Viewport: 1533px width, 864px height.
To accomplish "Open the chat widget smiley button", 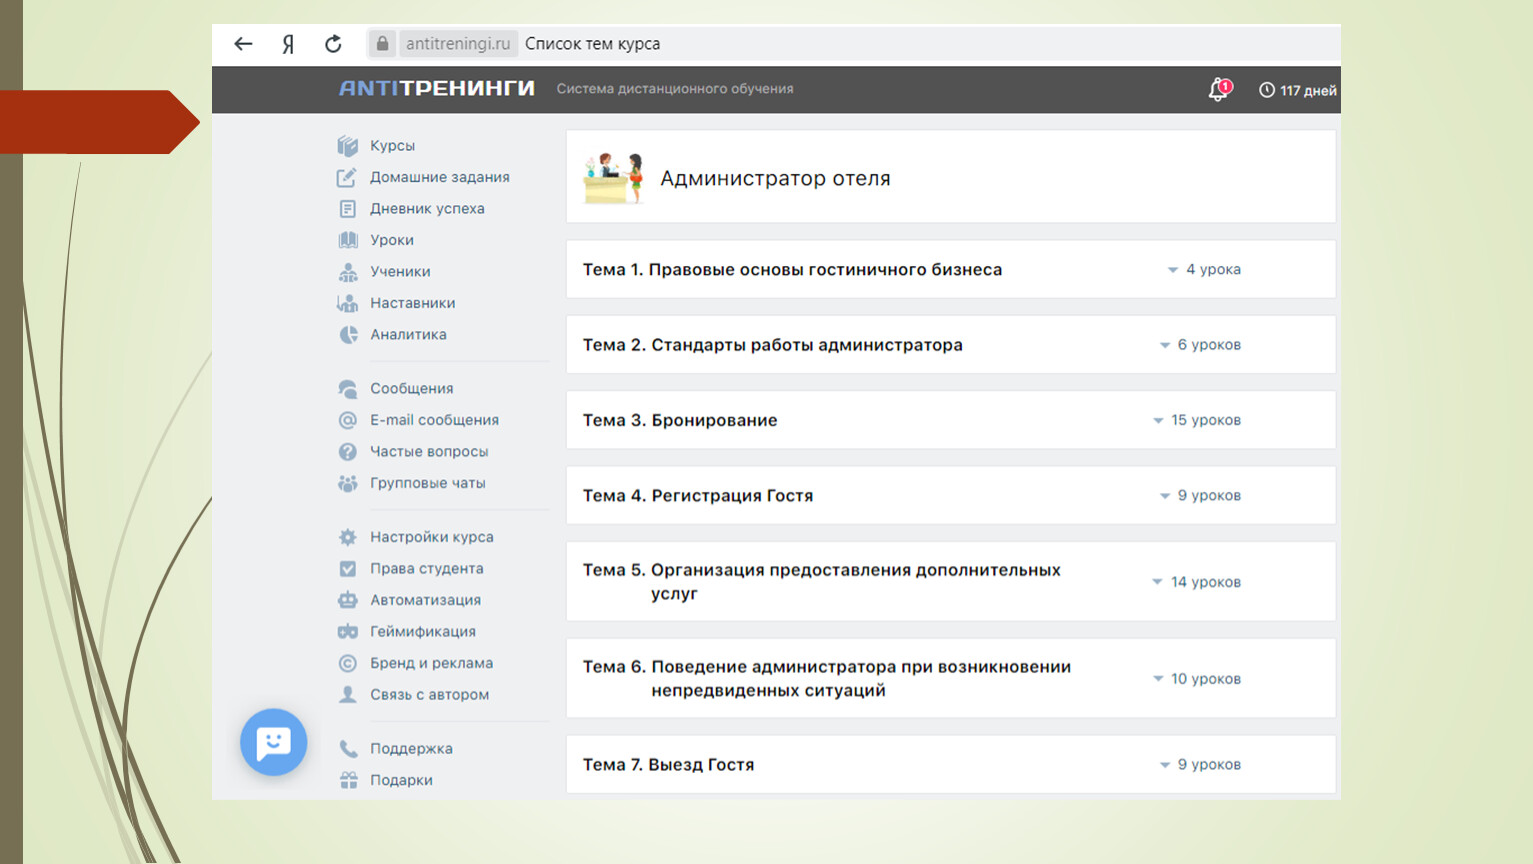I will click(x=273, y=742).
